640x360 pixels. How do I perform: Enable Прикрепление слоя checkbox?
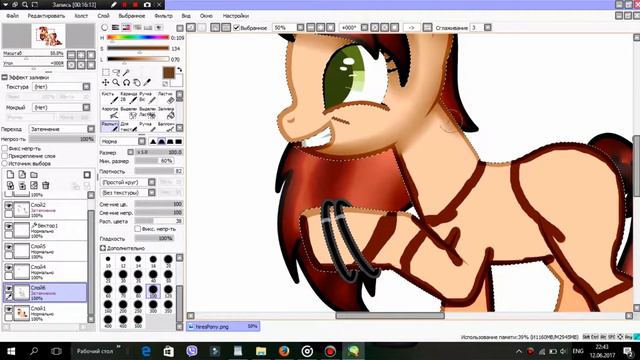click(5, 156)
